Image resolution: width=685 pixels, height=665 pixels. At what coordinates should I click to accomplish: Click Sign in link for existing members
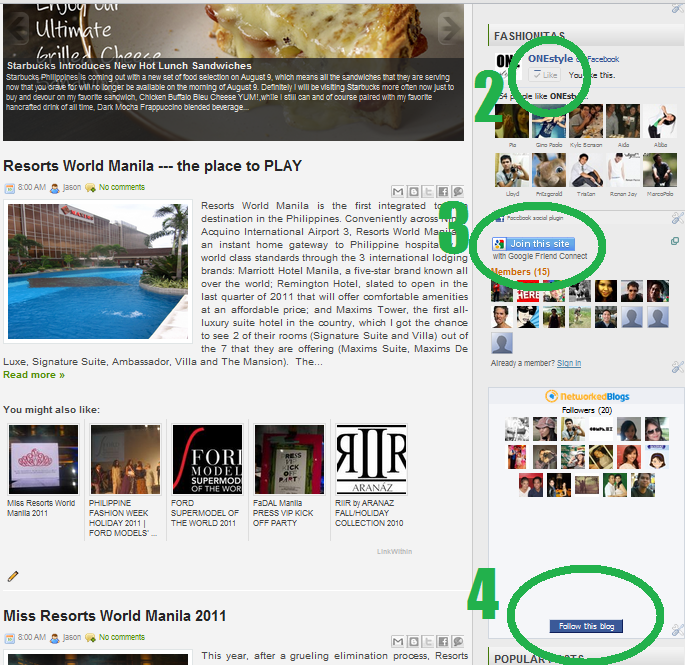tap(569, 363)
